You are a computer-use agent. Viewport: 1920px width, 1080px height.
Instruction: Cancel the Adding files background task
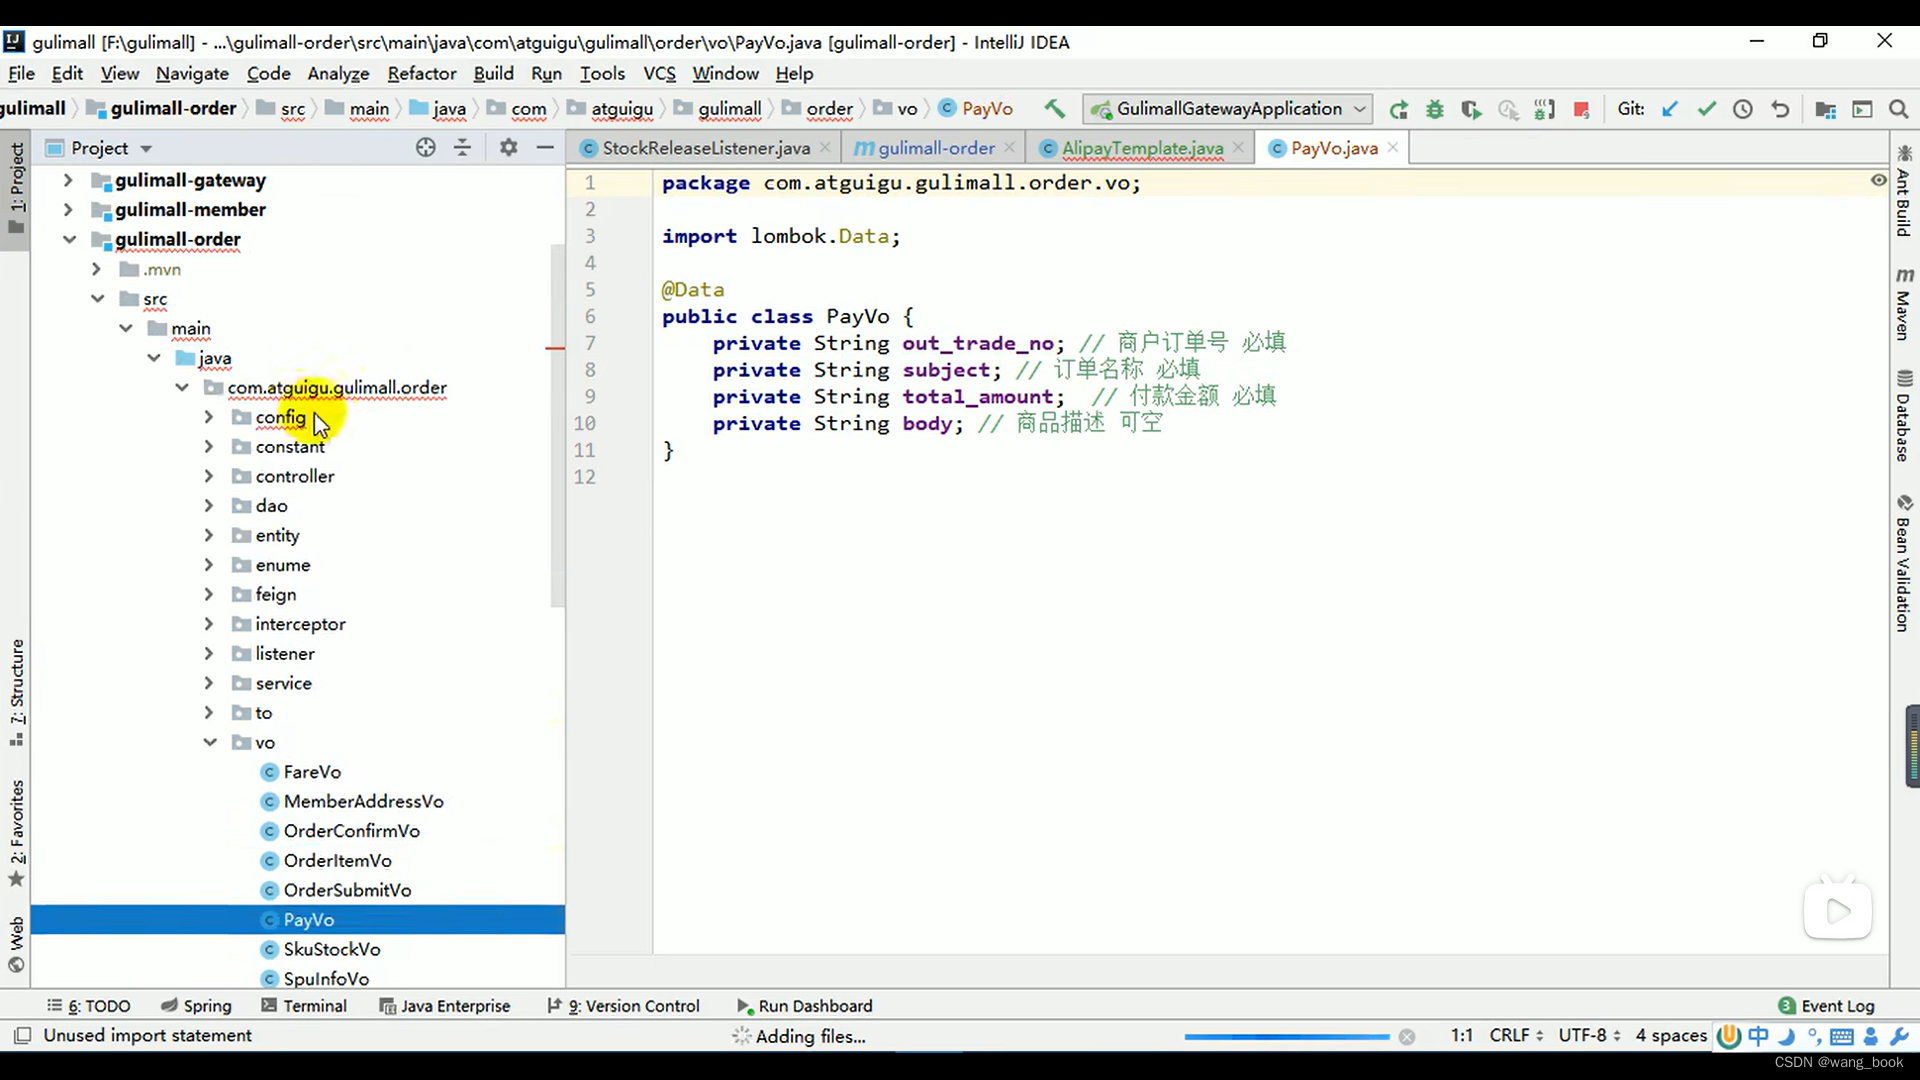[x=1407, y=1037]
